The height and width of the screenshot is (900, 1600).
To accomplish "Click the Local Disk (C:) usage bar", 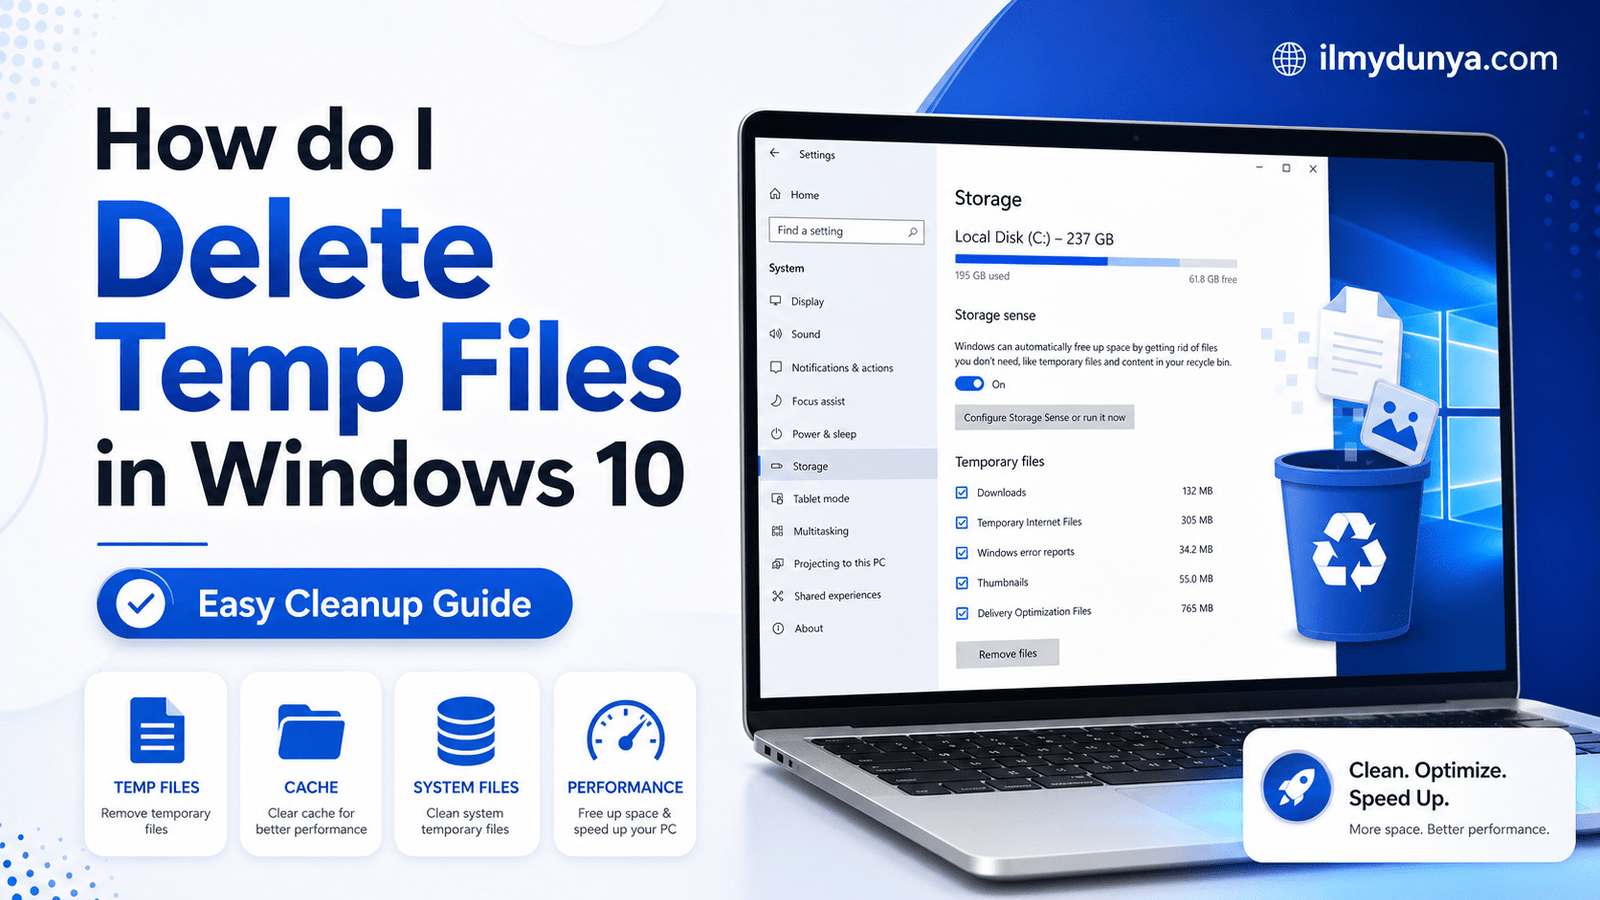I will click(1095, 261).
